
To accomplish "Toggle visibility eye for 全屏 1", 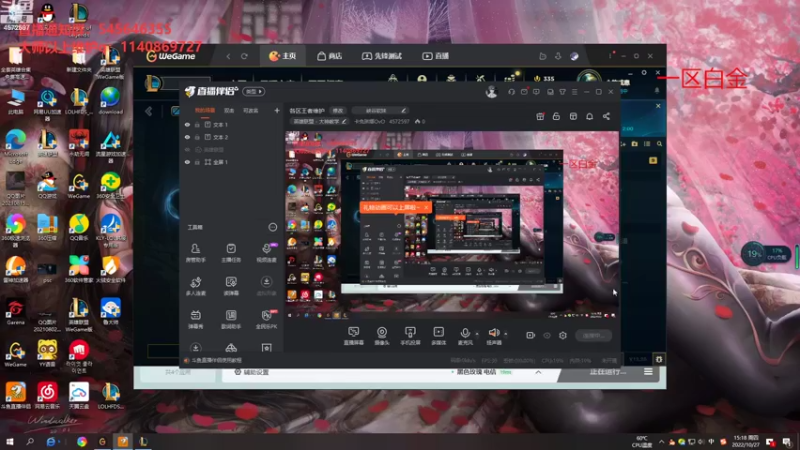I will pyautogui.click(x=187, y=162).
